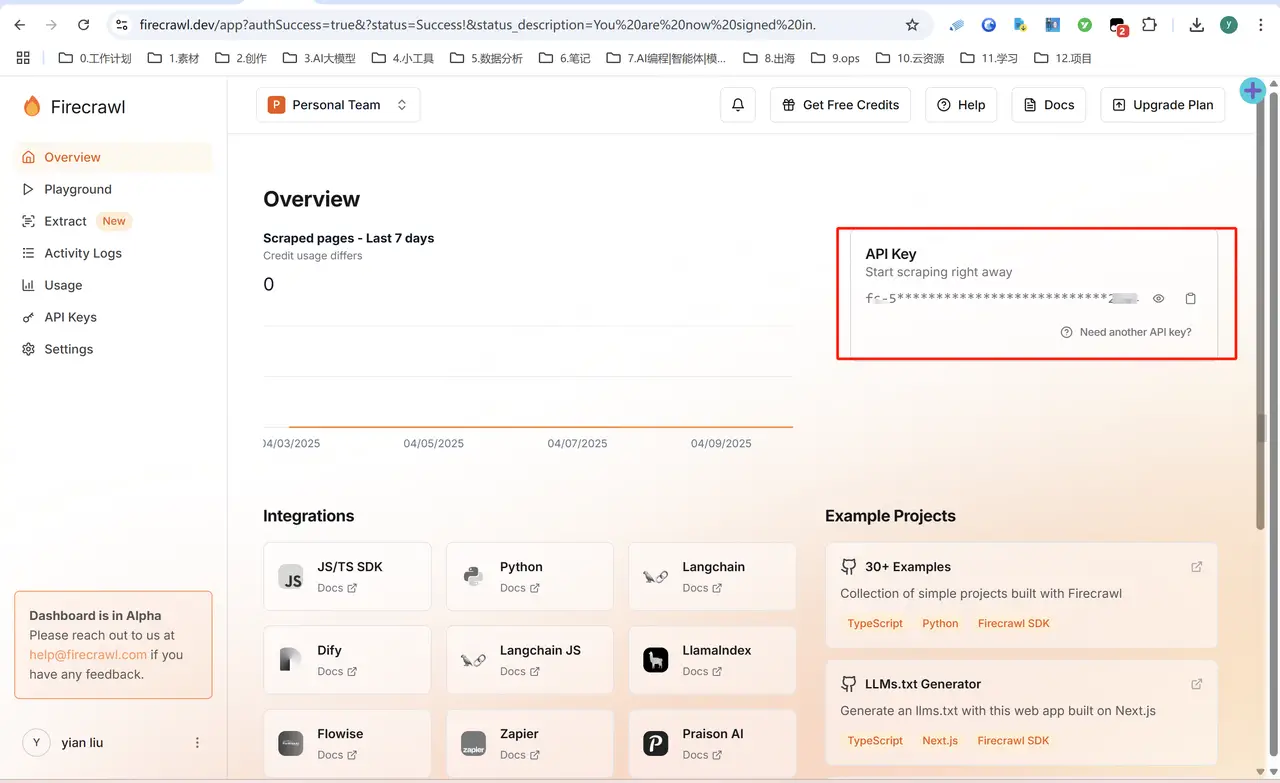Click 30+ Examples project title
This screenshot has height=783, width=1280.
908,567
